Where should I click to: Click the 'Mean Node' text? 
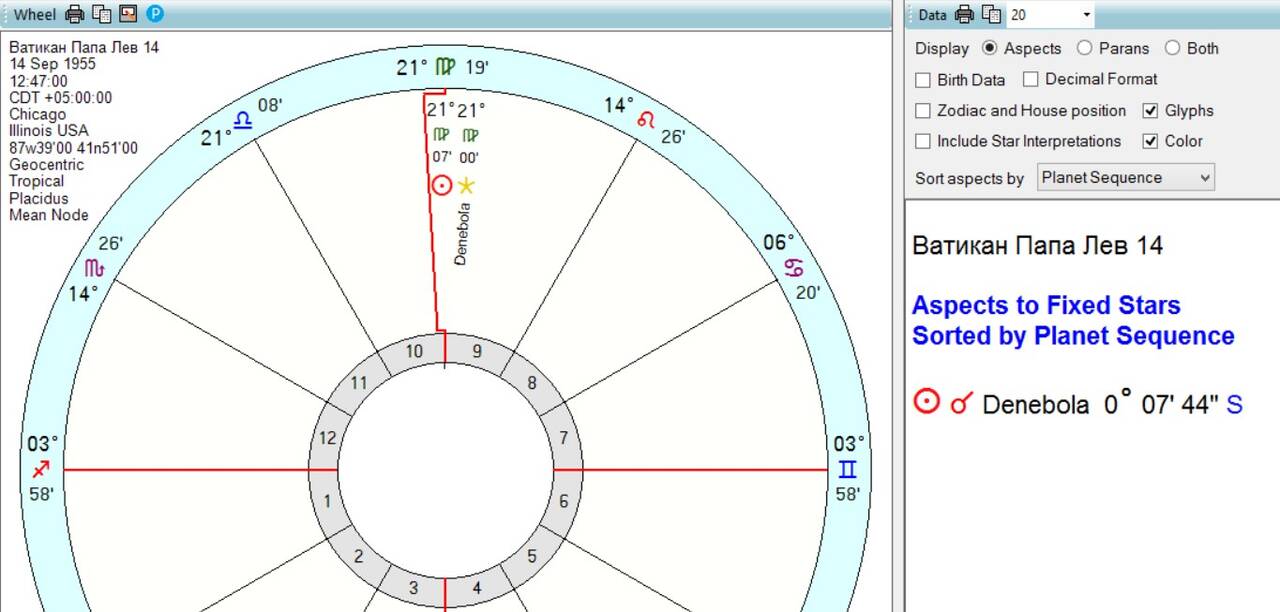pyautogui.click(x=49, y=215)
